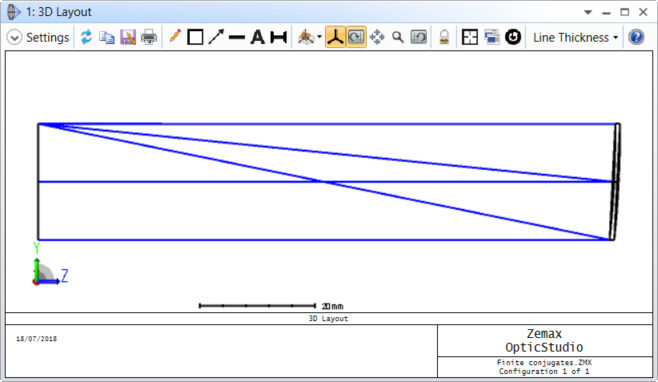This screenshot has width=658, height=382.
Task: Open the Line Thickness dropdown
Action: tap(575, 37)
